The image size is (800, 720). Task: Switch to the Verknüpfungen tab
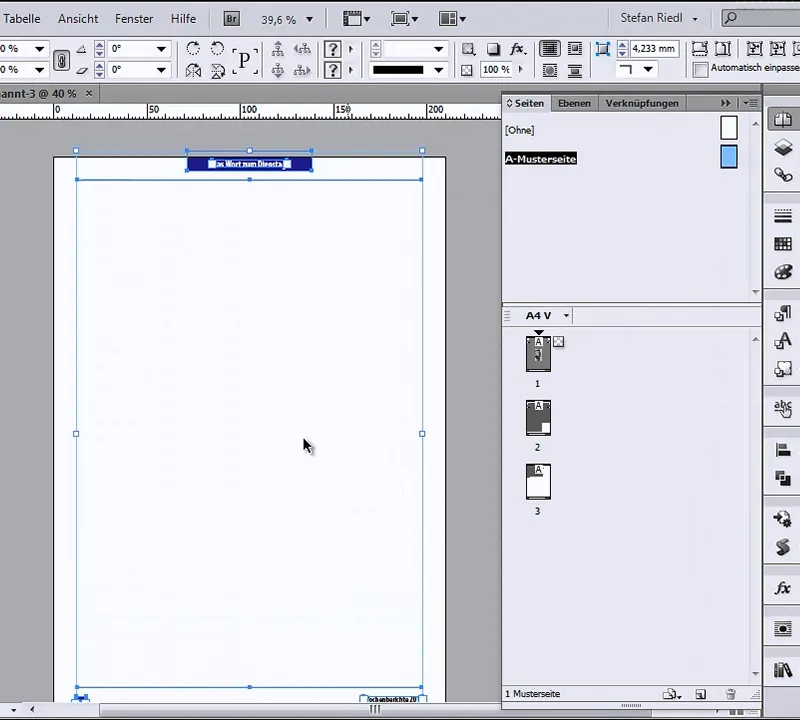(x=642, y=103)
